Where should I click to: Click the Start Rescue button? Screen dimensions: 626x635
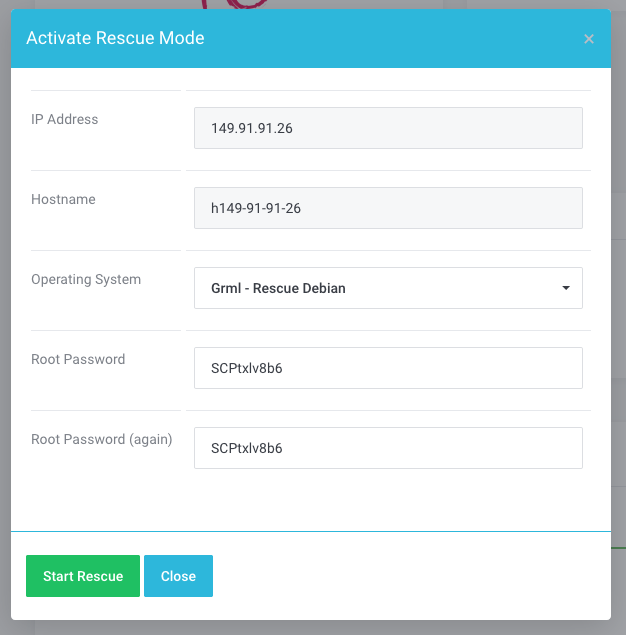click(x=83, y=575)
